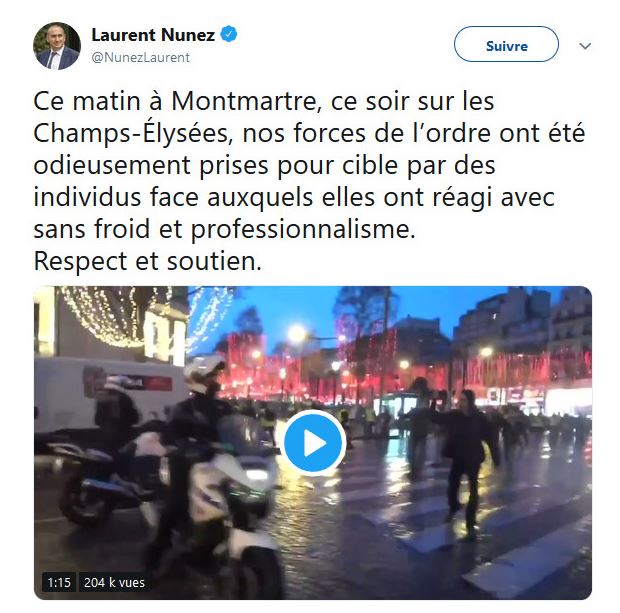Expand the tweet options chevron
Image resolution: width=620 pixels, height=613 pixels.
click(585, 46)
